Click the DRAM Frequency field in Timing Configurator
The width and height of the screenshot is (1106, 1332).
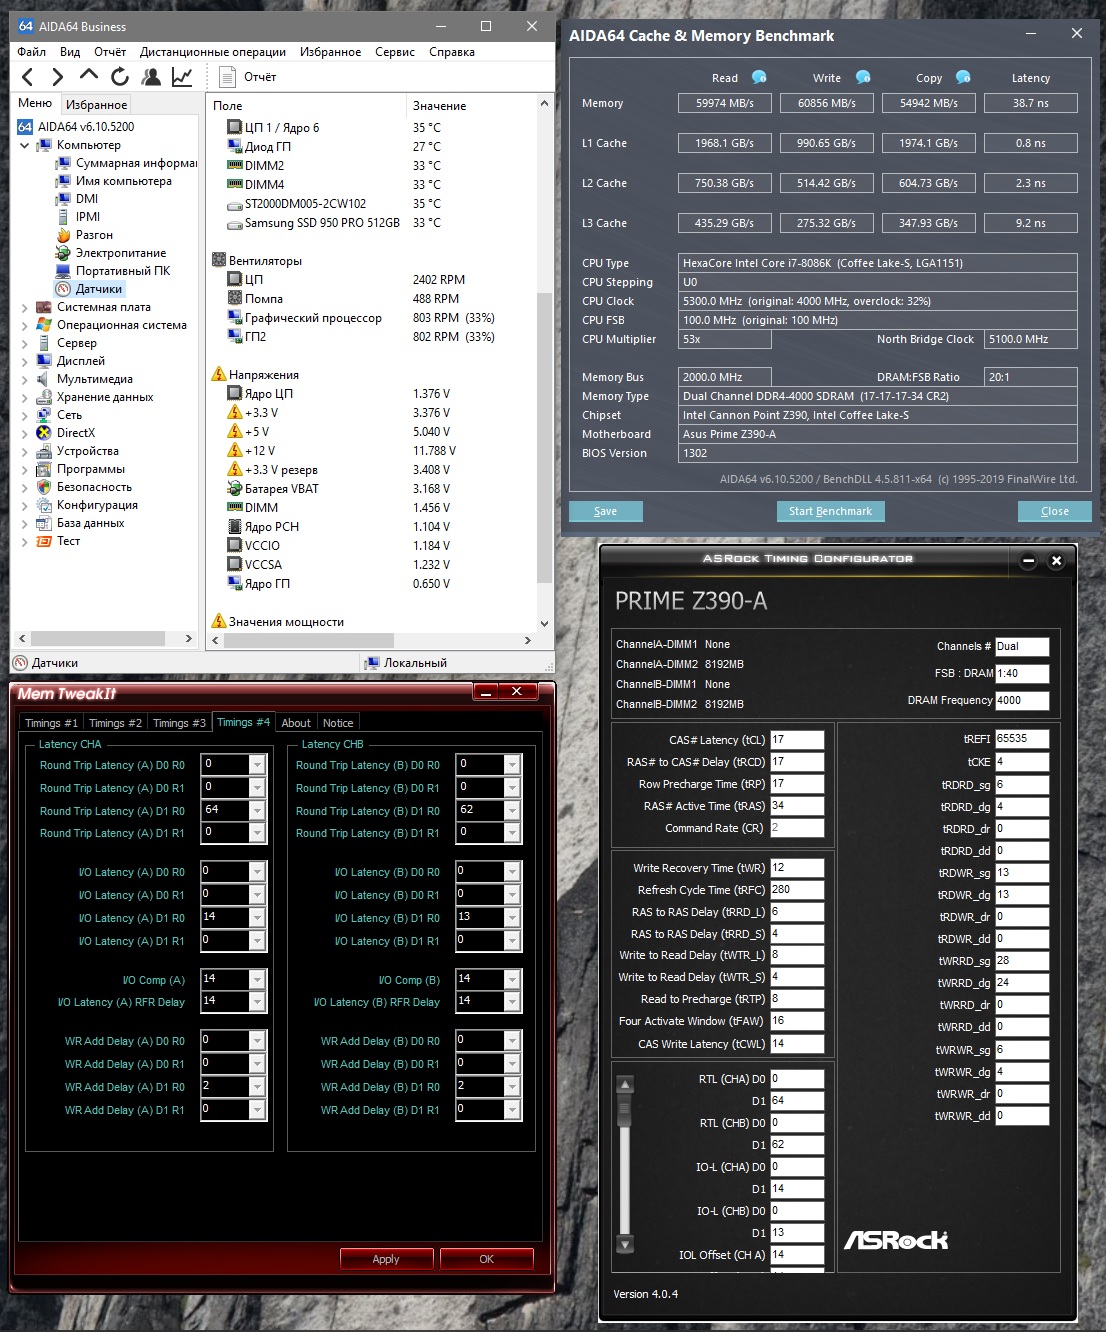pos(1022,701)
